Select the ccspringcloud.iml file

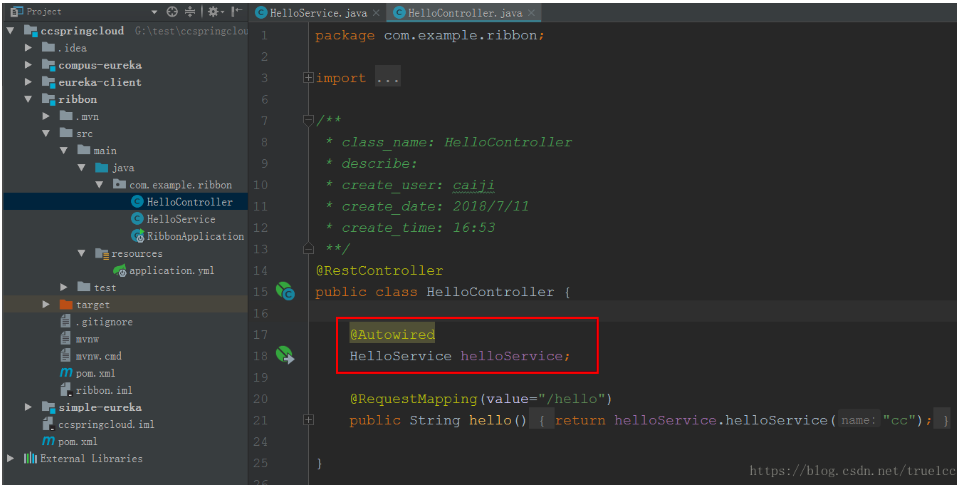tap(106, 424)
